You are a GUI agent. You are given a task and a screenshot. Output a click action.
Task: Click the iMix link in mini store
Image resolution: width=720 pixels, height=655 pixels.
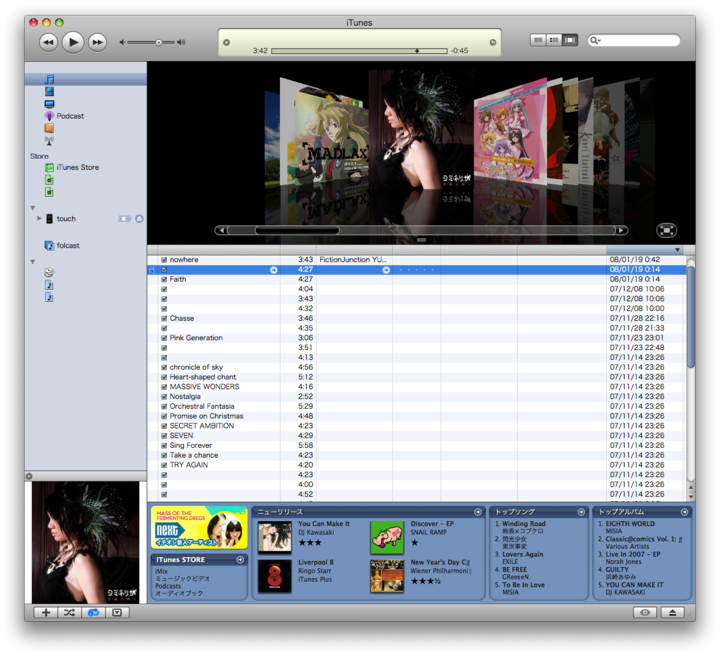[x=161, y=571]
